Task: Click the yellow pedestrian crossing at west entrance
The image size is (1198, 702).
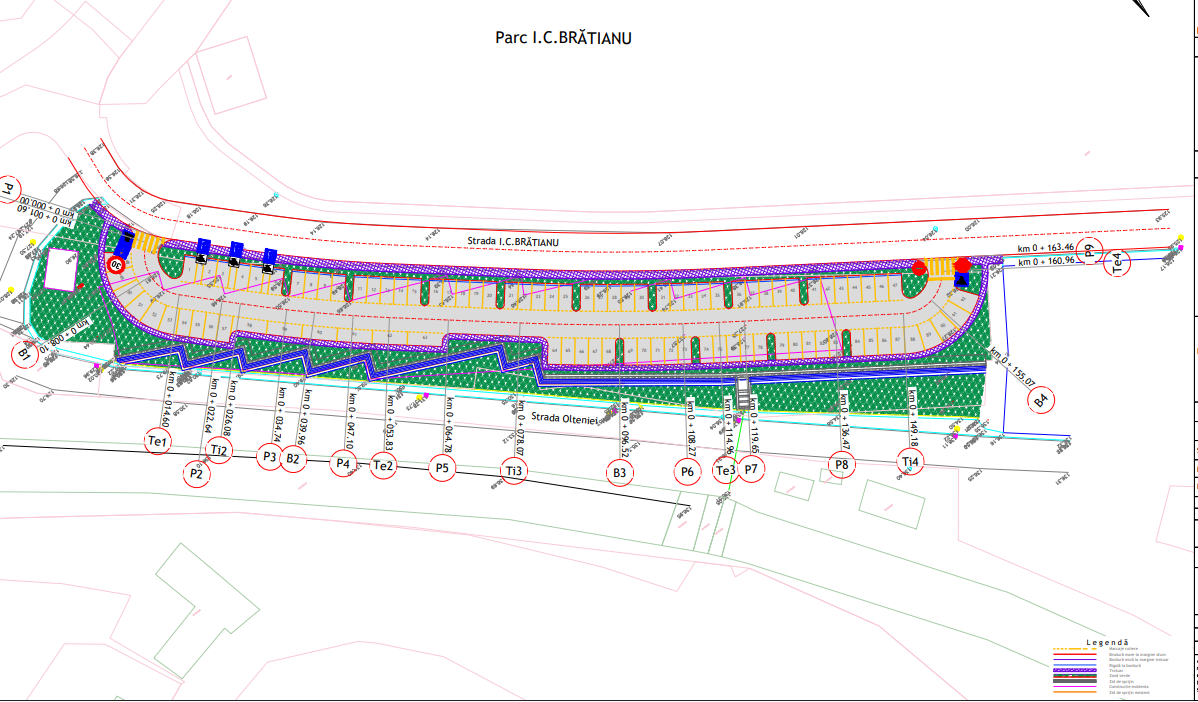Action: tap(149, 243)
